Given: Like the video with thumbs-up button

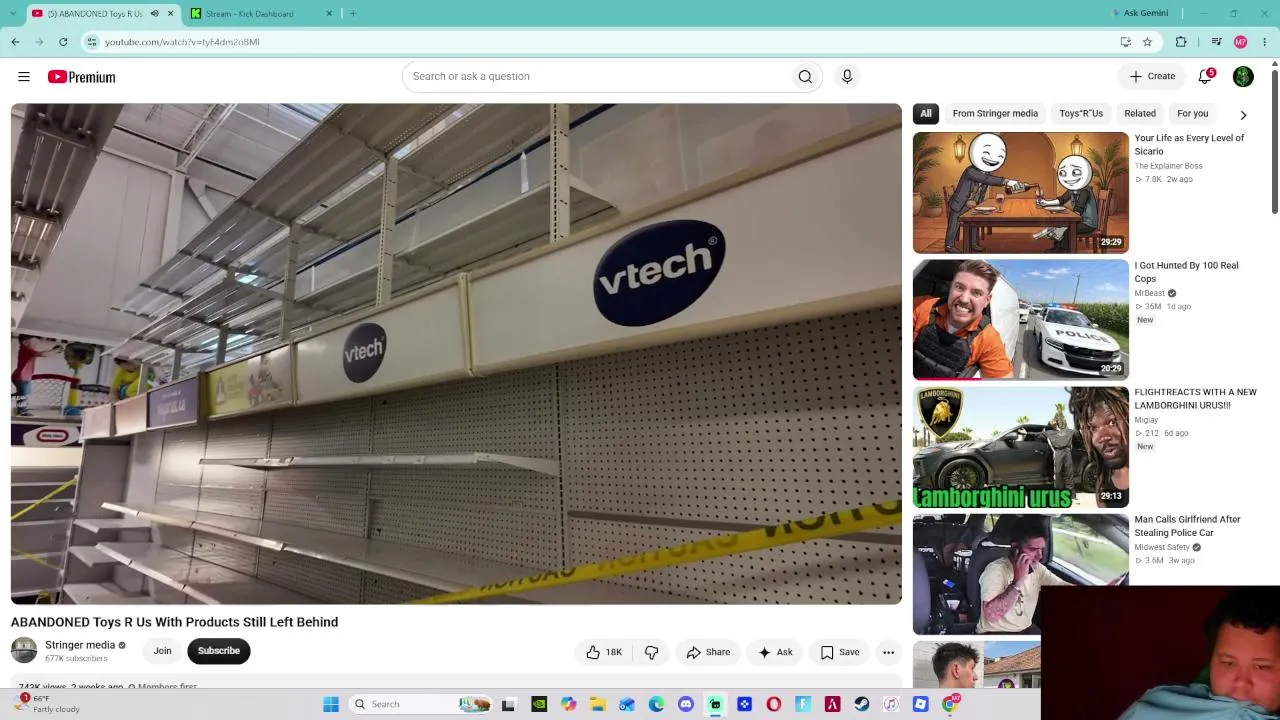Looking at the screenshot, I should (604, 652).
